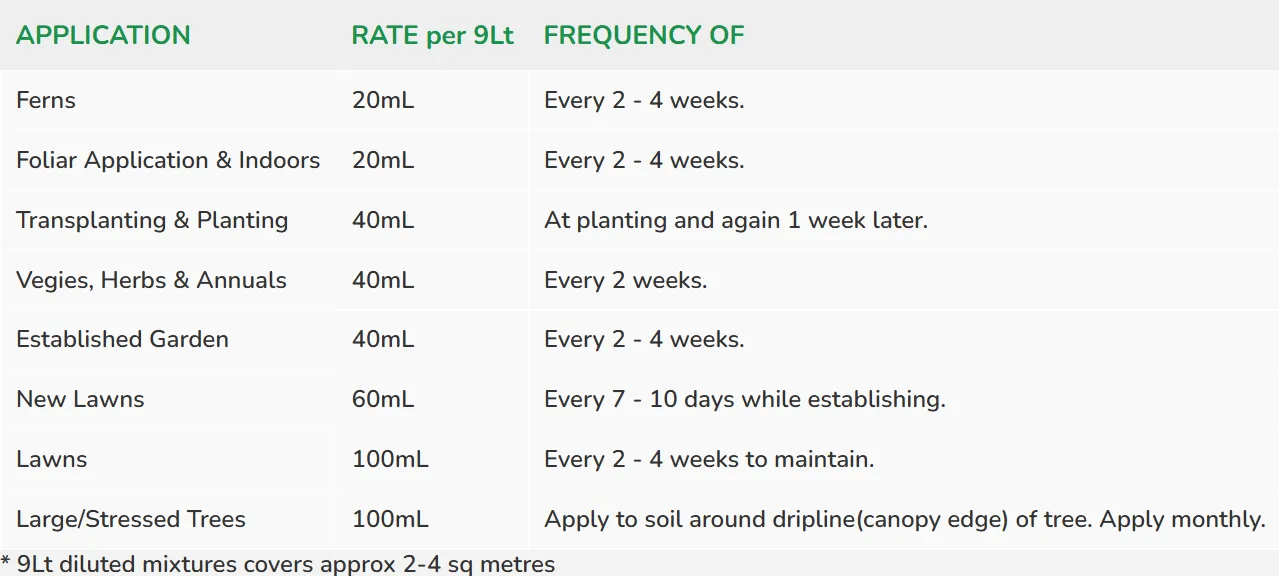Click the APPLICATION column header
1279x576 pixels.
point(103,35)
